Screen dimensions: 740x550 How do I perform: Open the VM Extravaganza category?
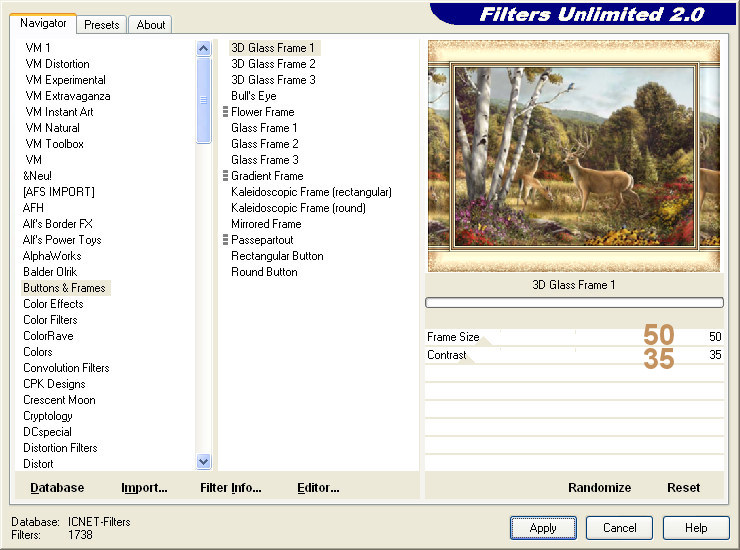pos(68,96)
